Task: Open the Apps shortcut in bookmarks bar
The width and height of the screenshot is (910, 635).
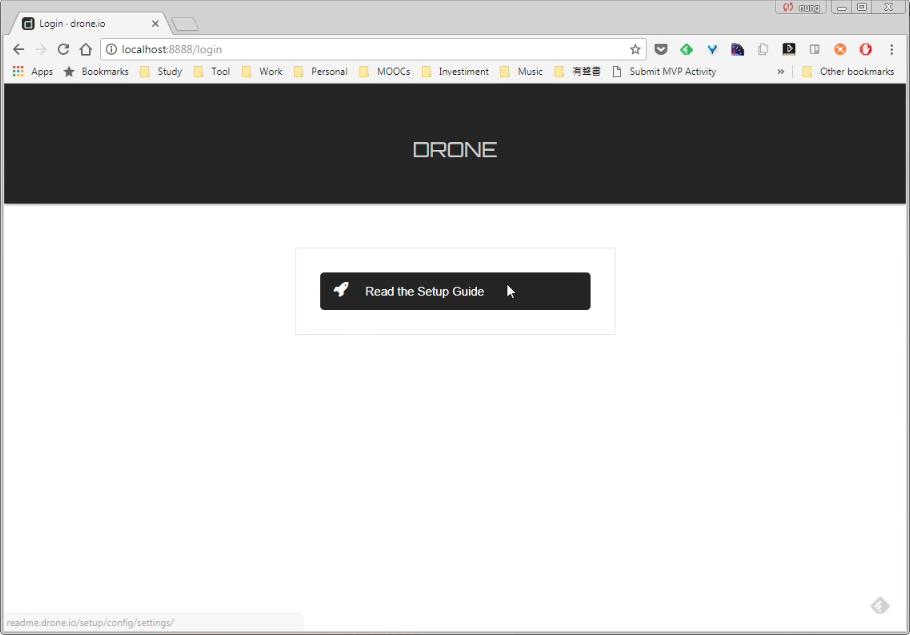Action: pyautogui.click(x=33, y=71)
